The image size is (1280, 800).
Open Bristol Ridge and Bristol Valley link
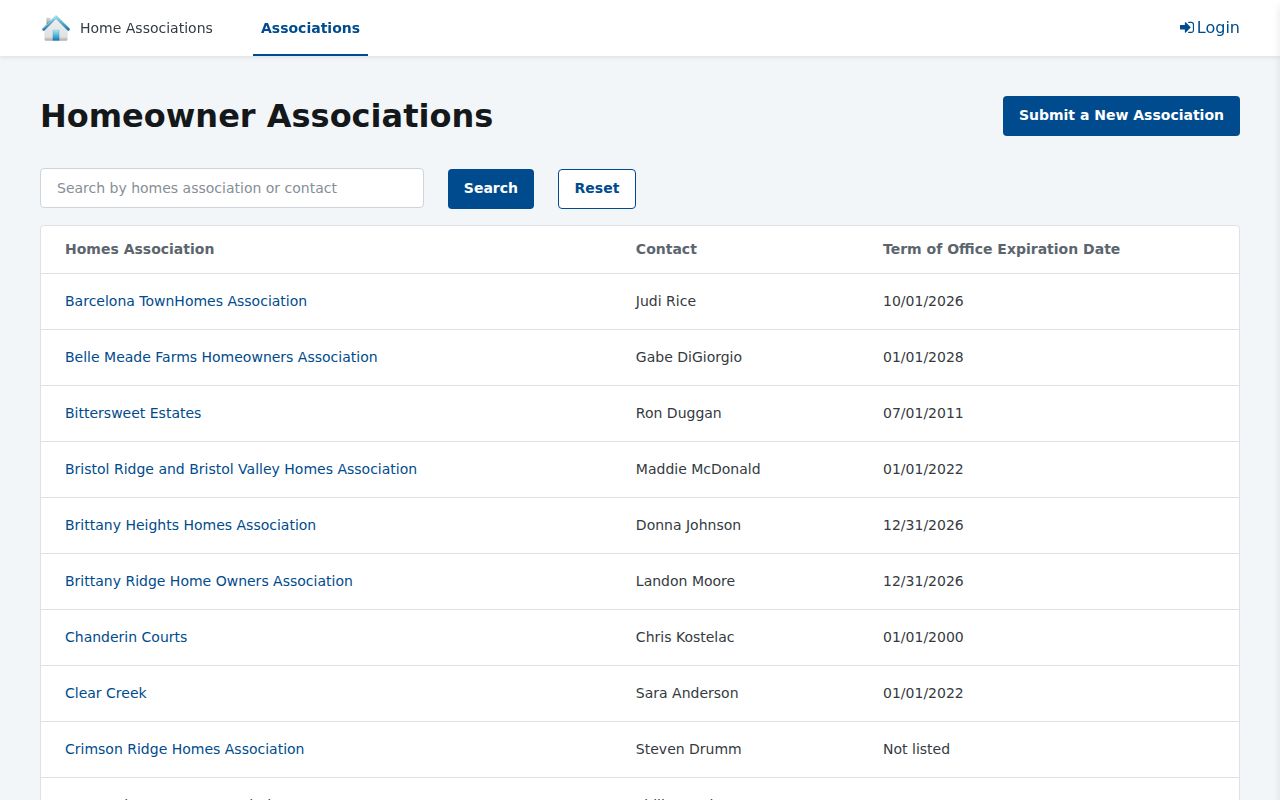tap(241, 469)
